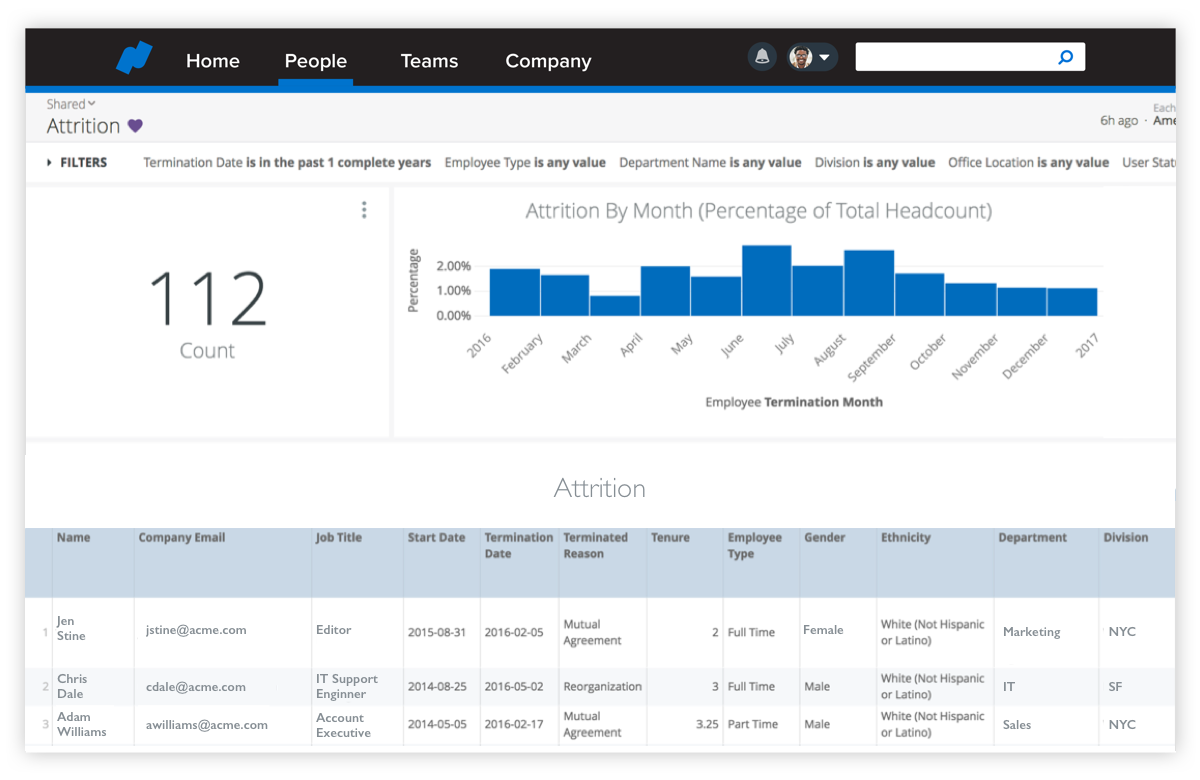The width and height of the screenshot is (1200, 780).
Task: Click the September bar in chart
Action: [x=869, y=283]
